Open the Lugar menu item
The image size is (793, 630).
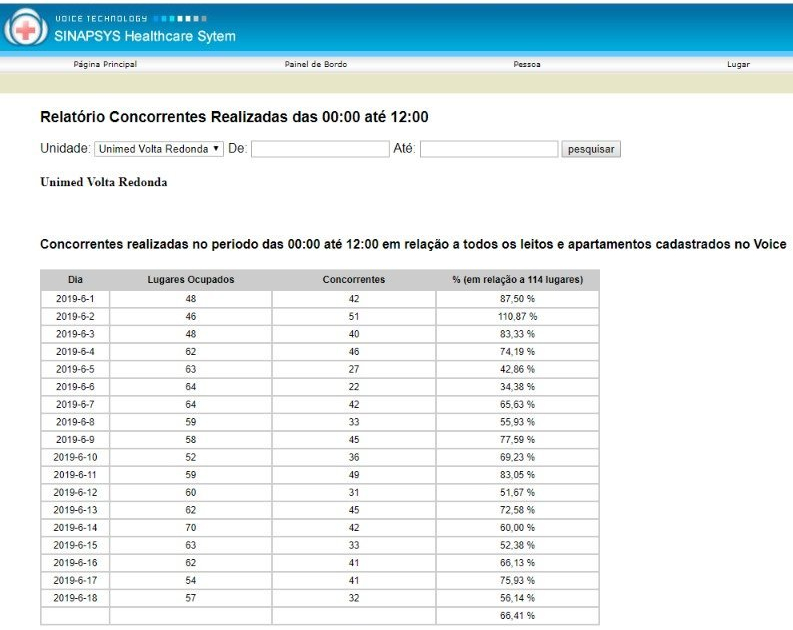(x=738, y=64)
